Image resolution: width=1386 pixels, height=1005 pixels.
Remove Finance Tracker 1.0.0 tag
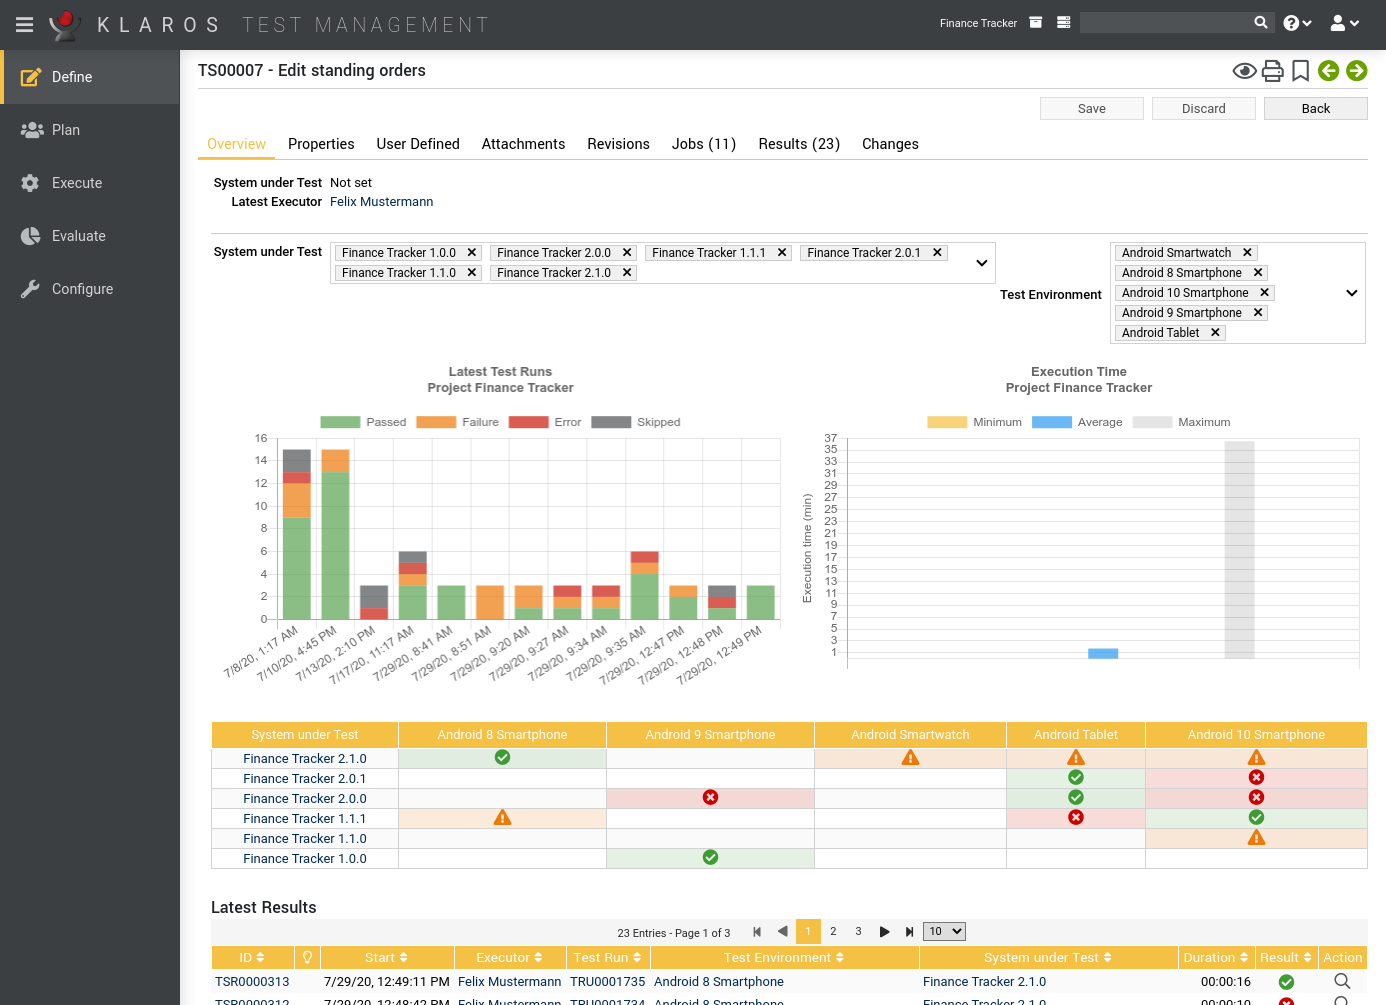472,253
